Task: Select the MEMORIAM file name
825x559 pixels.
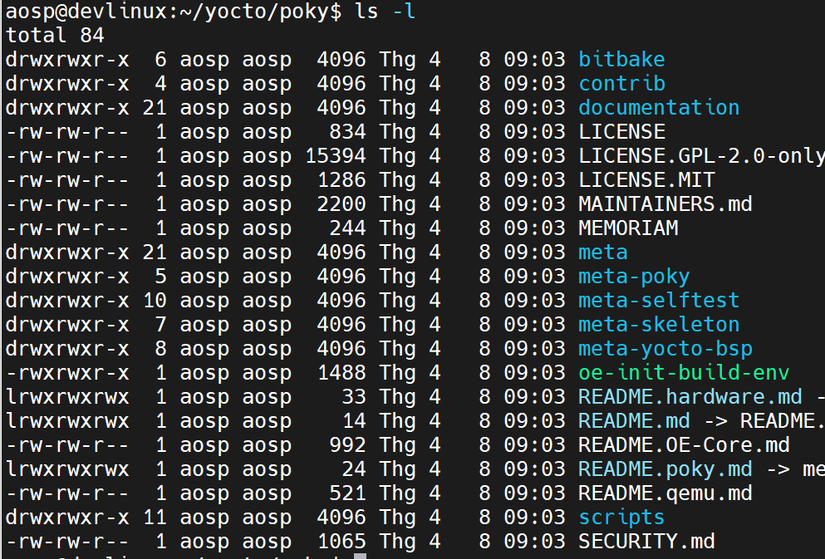Action: click(x=628, y=228)
